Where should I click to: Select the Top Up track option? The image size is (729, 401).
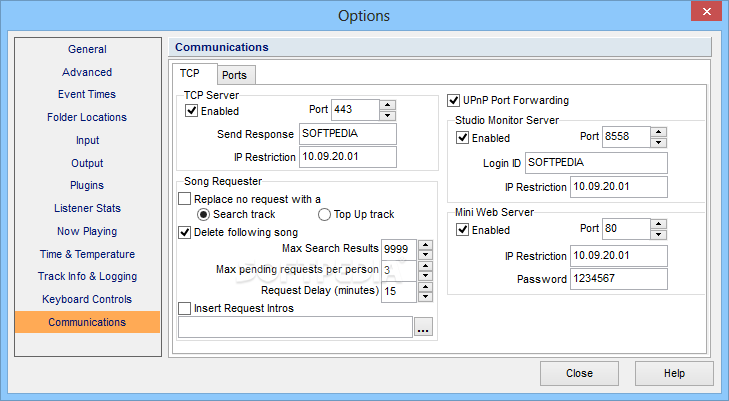pos(324,215)
